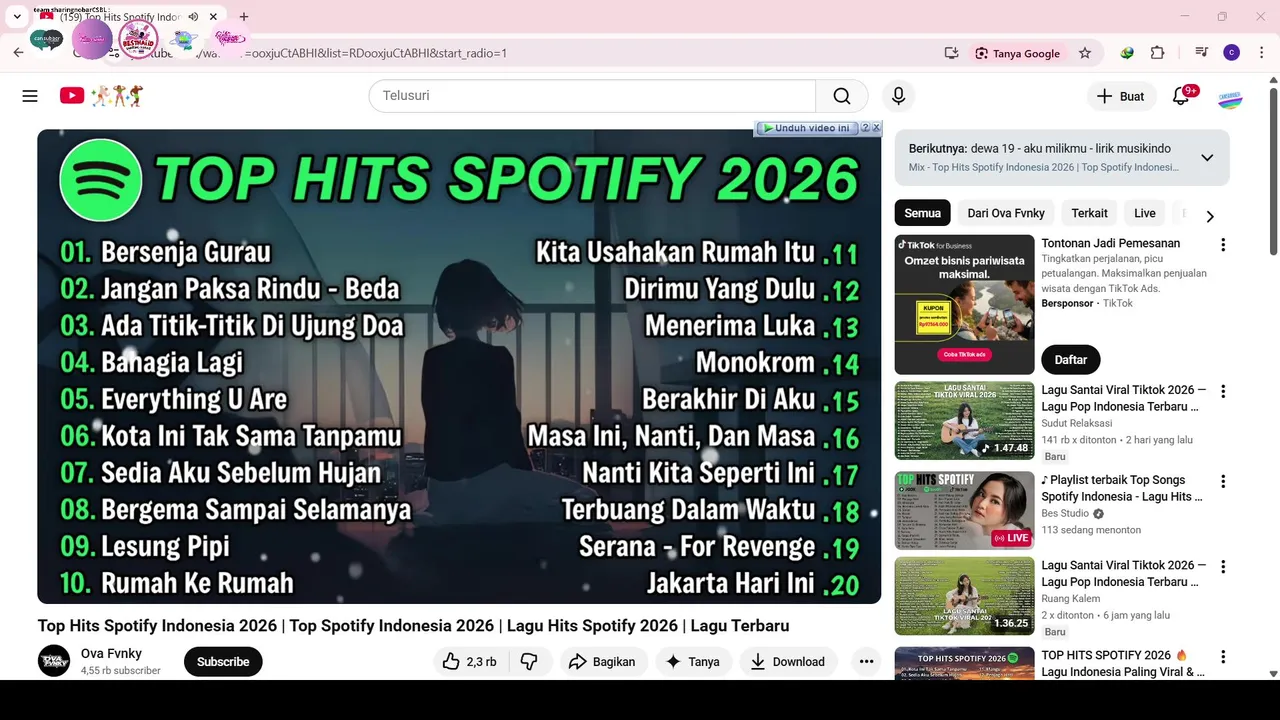Mute the tab using speaker icon

pos(193,17)
